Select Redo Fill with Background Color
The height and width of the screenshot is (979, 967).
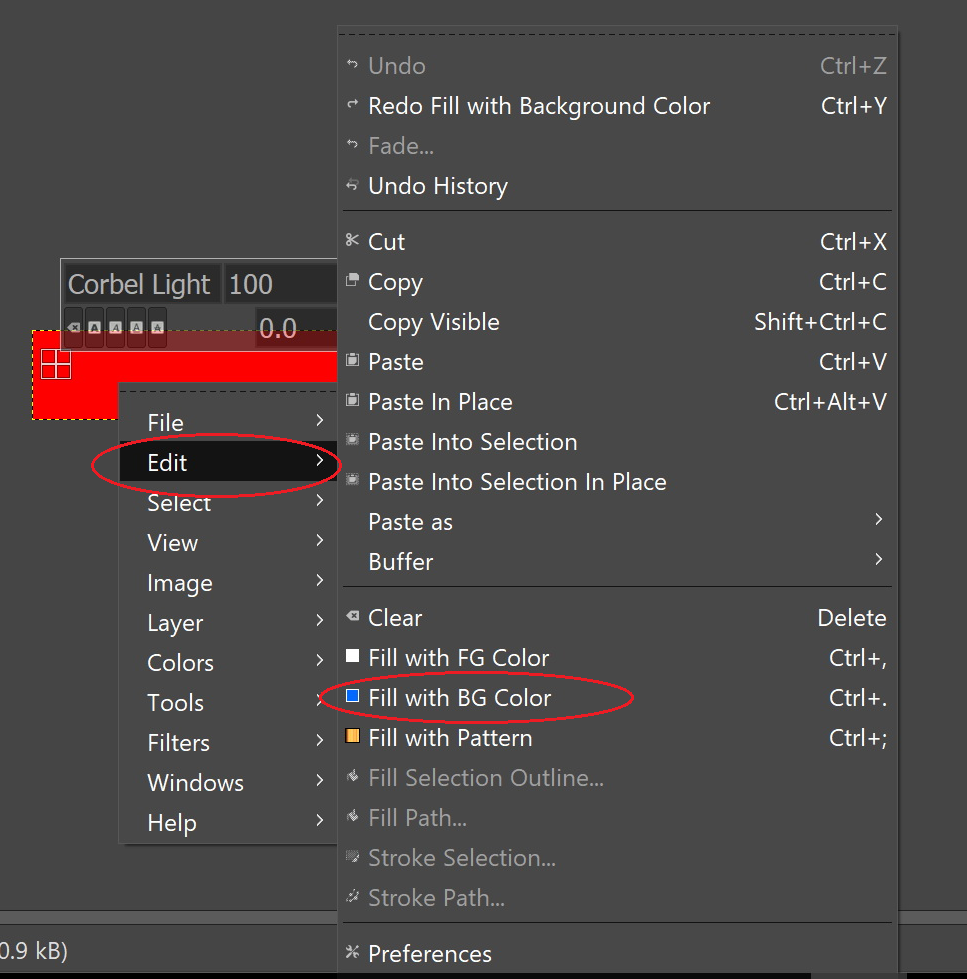539,106
